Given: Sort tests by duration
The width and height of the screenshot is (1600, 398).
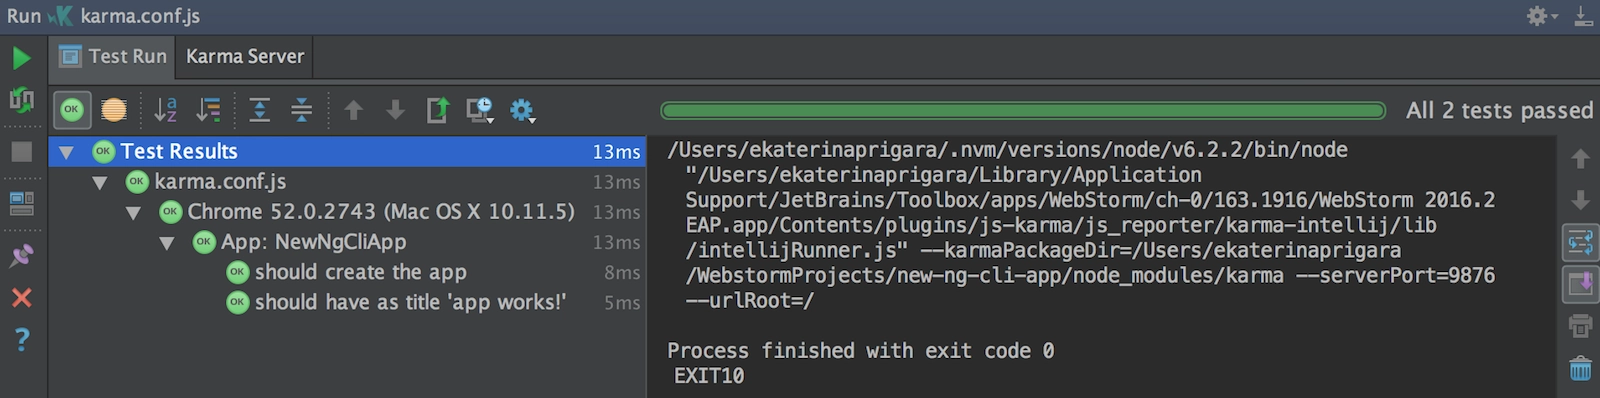Looking at the screenshot, I should tap(208, 110).
